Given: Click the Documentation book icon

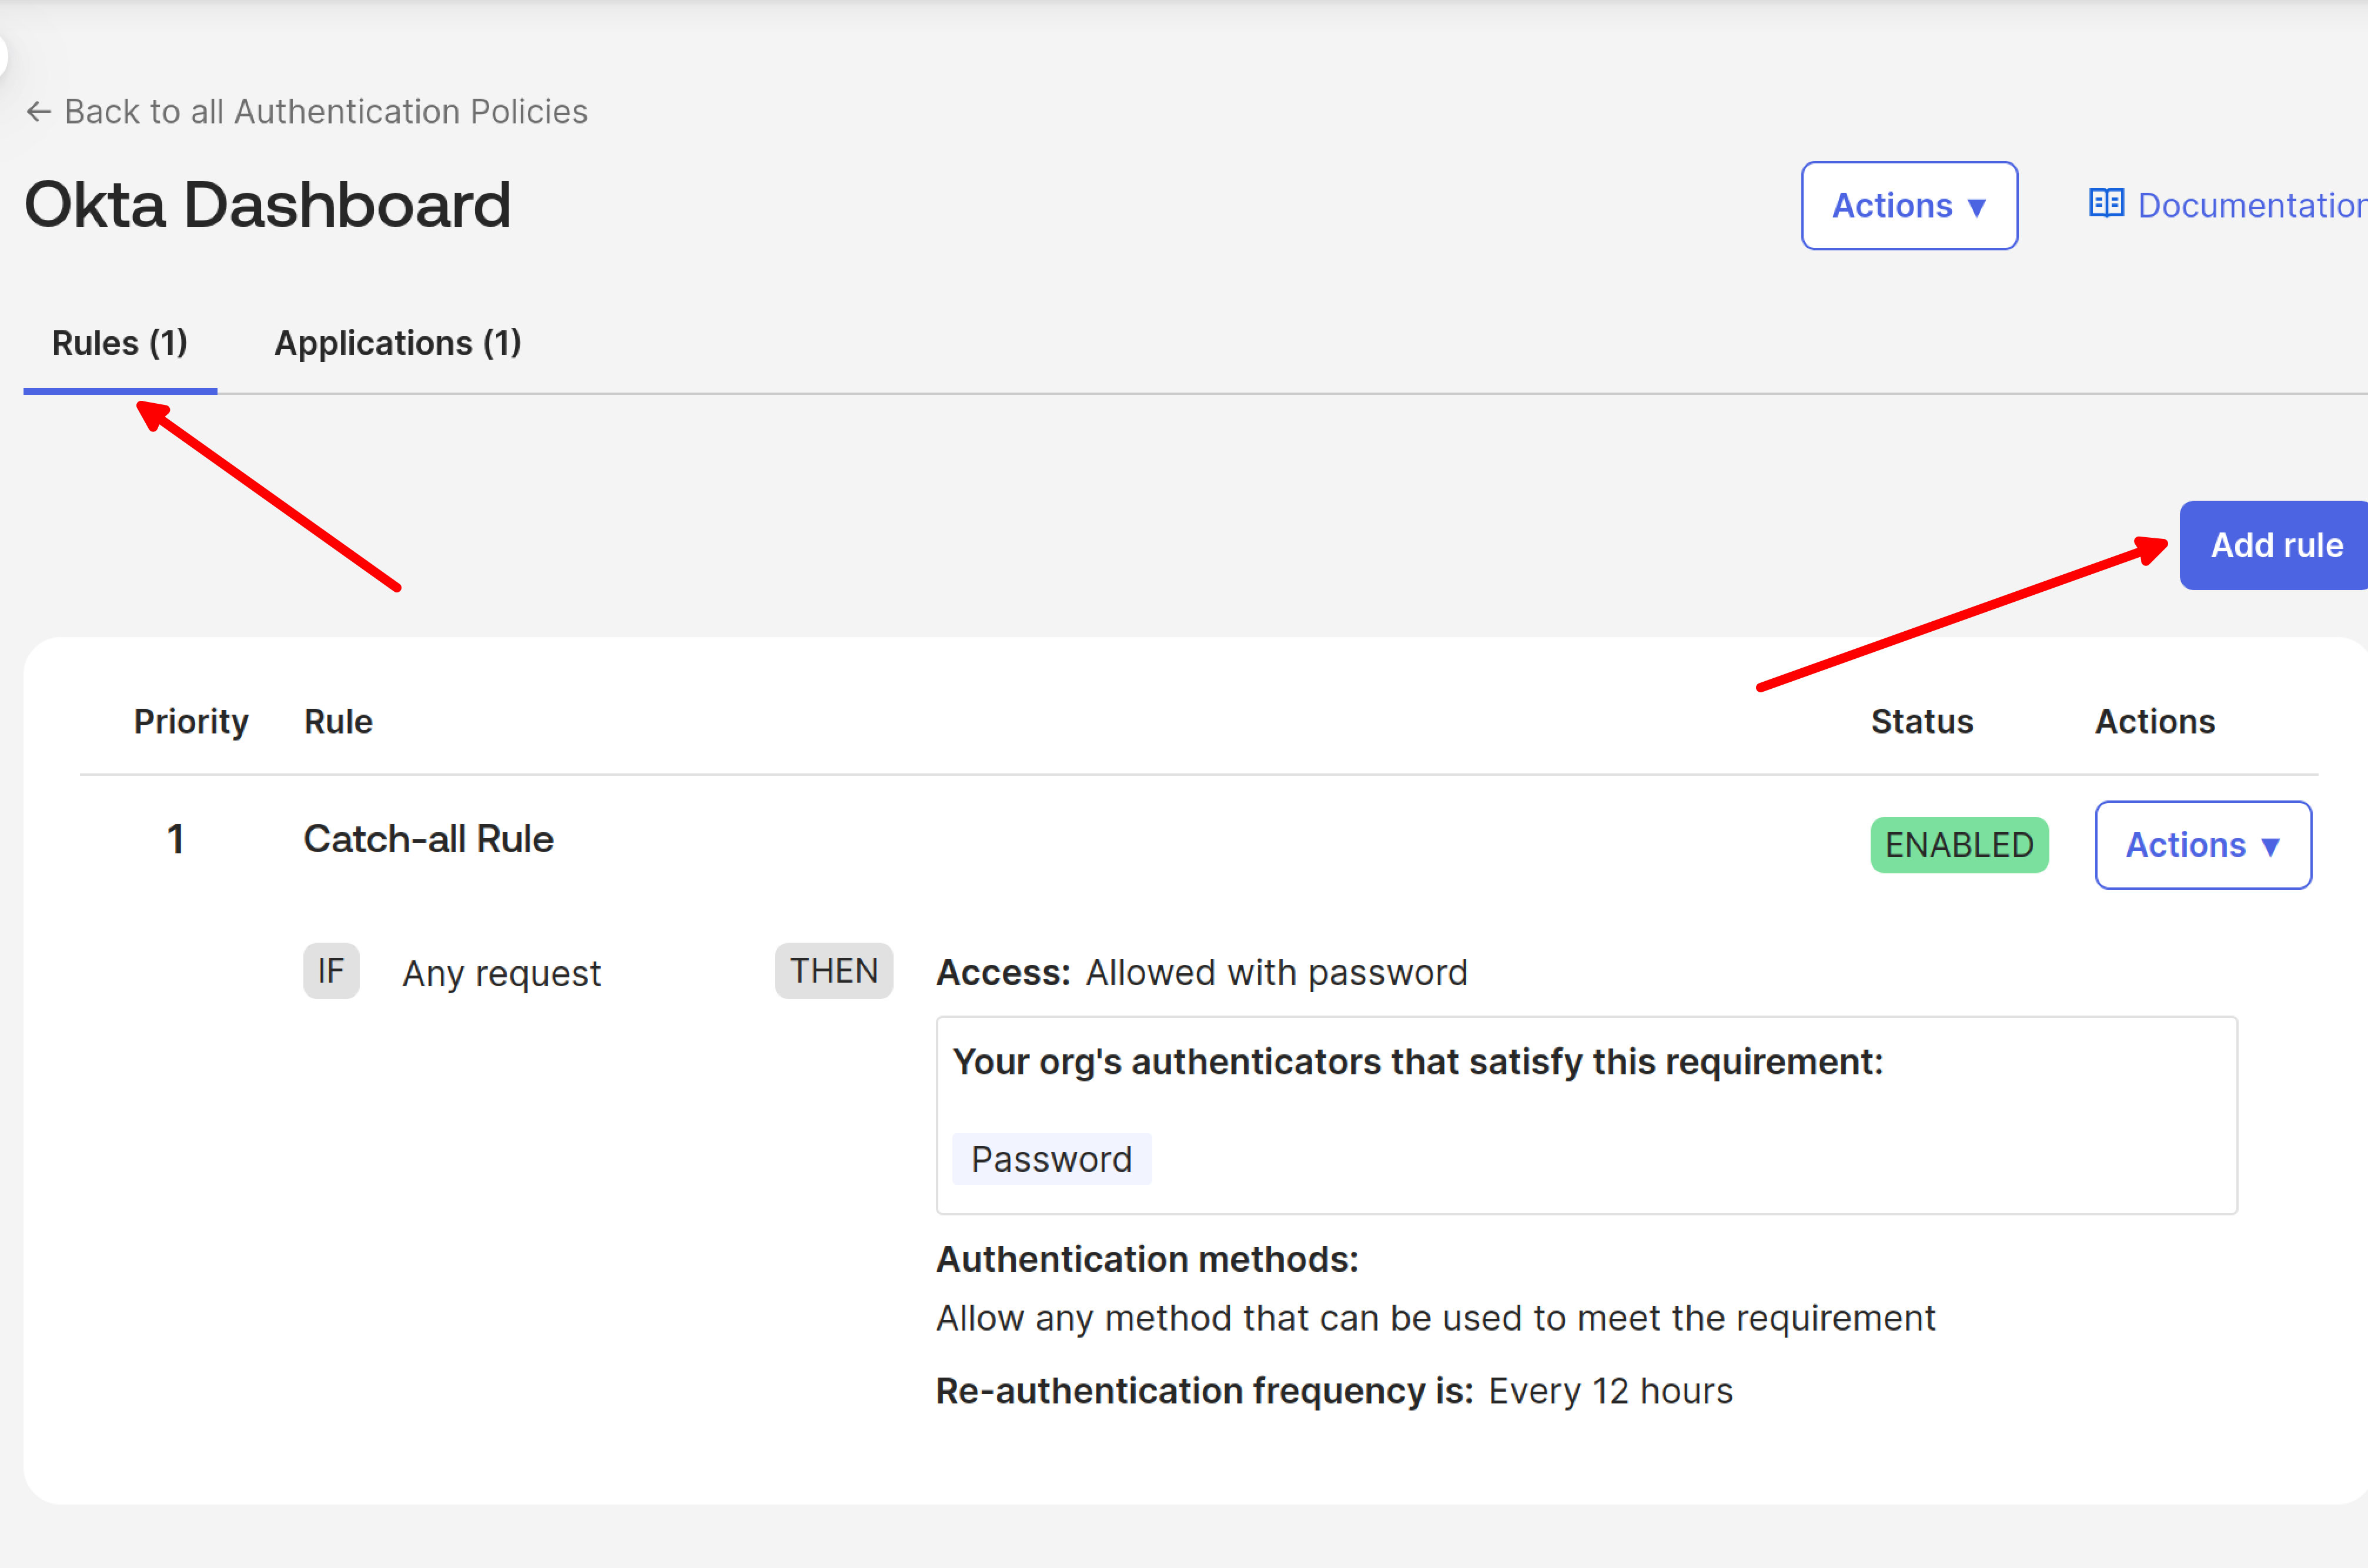Looking at the screenshot, I should (x=2106, y=204).
